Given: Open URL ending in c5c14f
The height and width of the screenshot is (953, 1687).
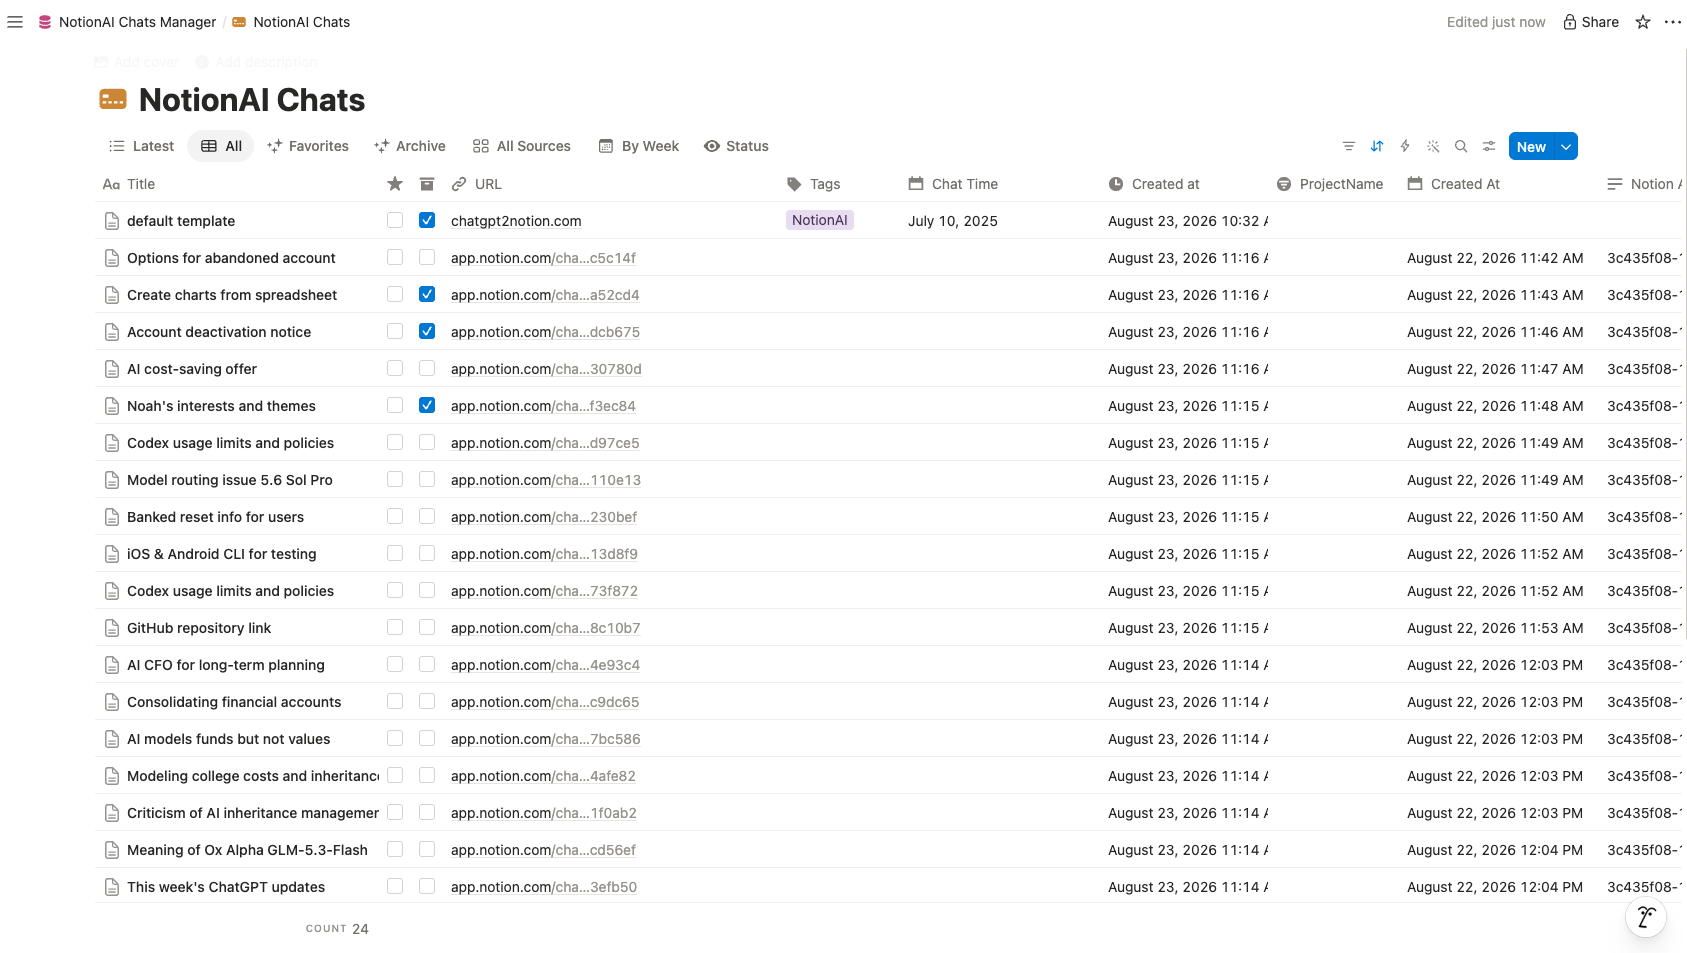Looking at the screenshot, I should pyautogui.click(x=543, y=258).
